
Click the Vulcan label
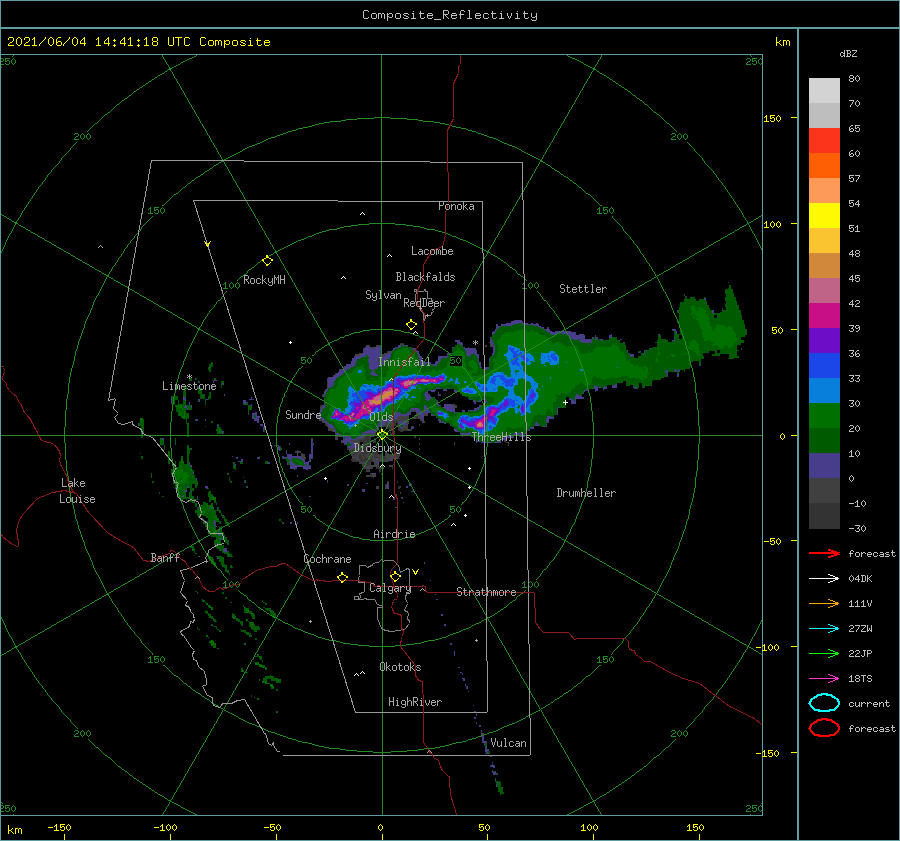click(509, 743)
